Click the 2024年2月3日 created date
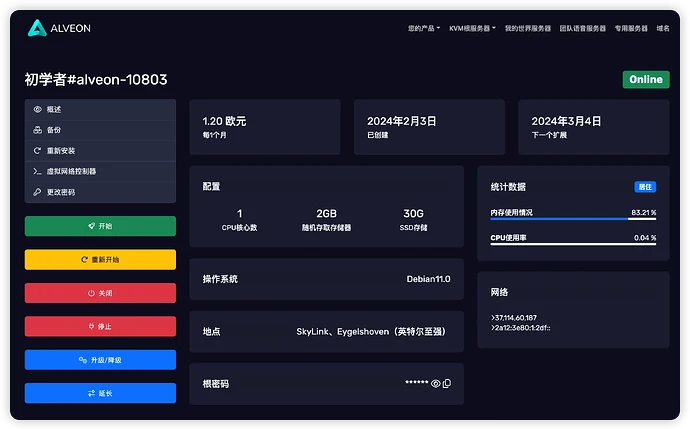Screen dimensions: 690x429 pos(401,121)
